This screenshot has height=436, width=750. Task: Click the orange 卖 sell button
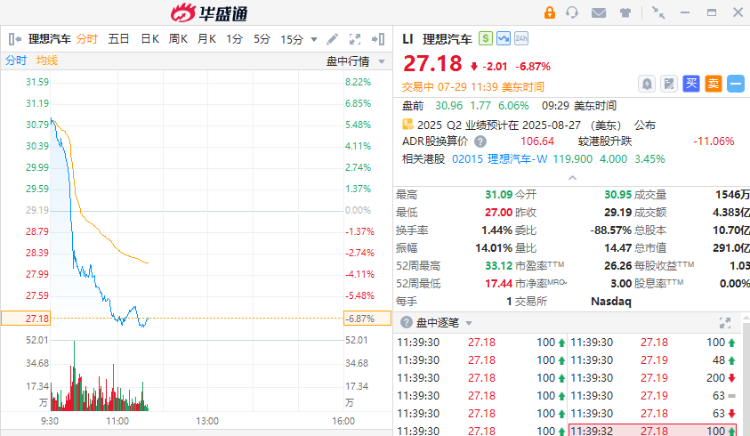click(x=713, y=84)
